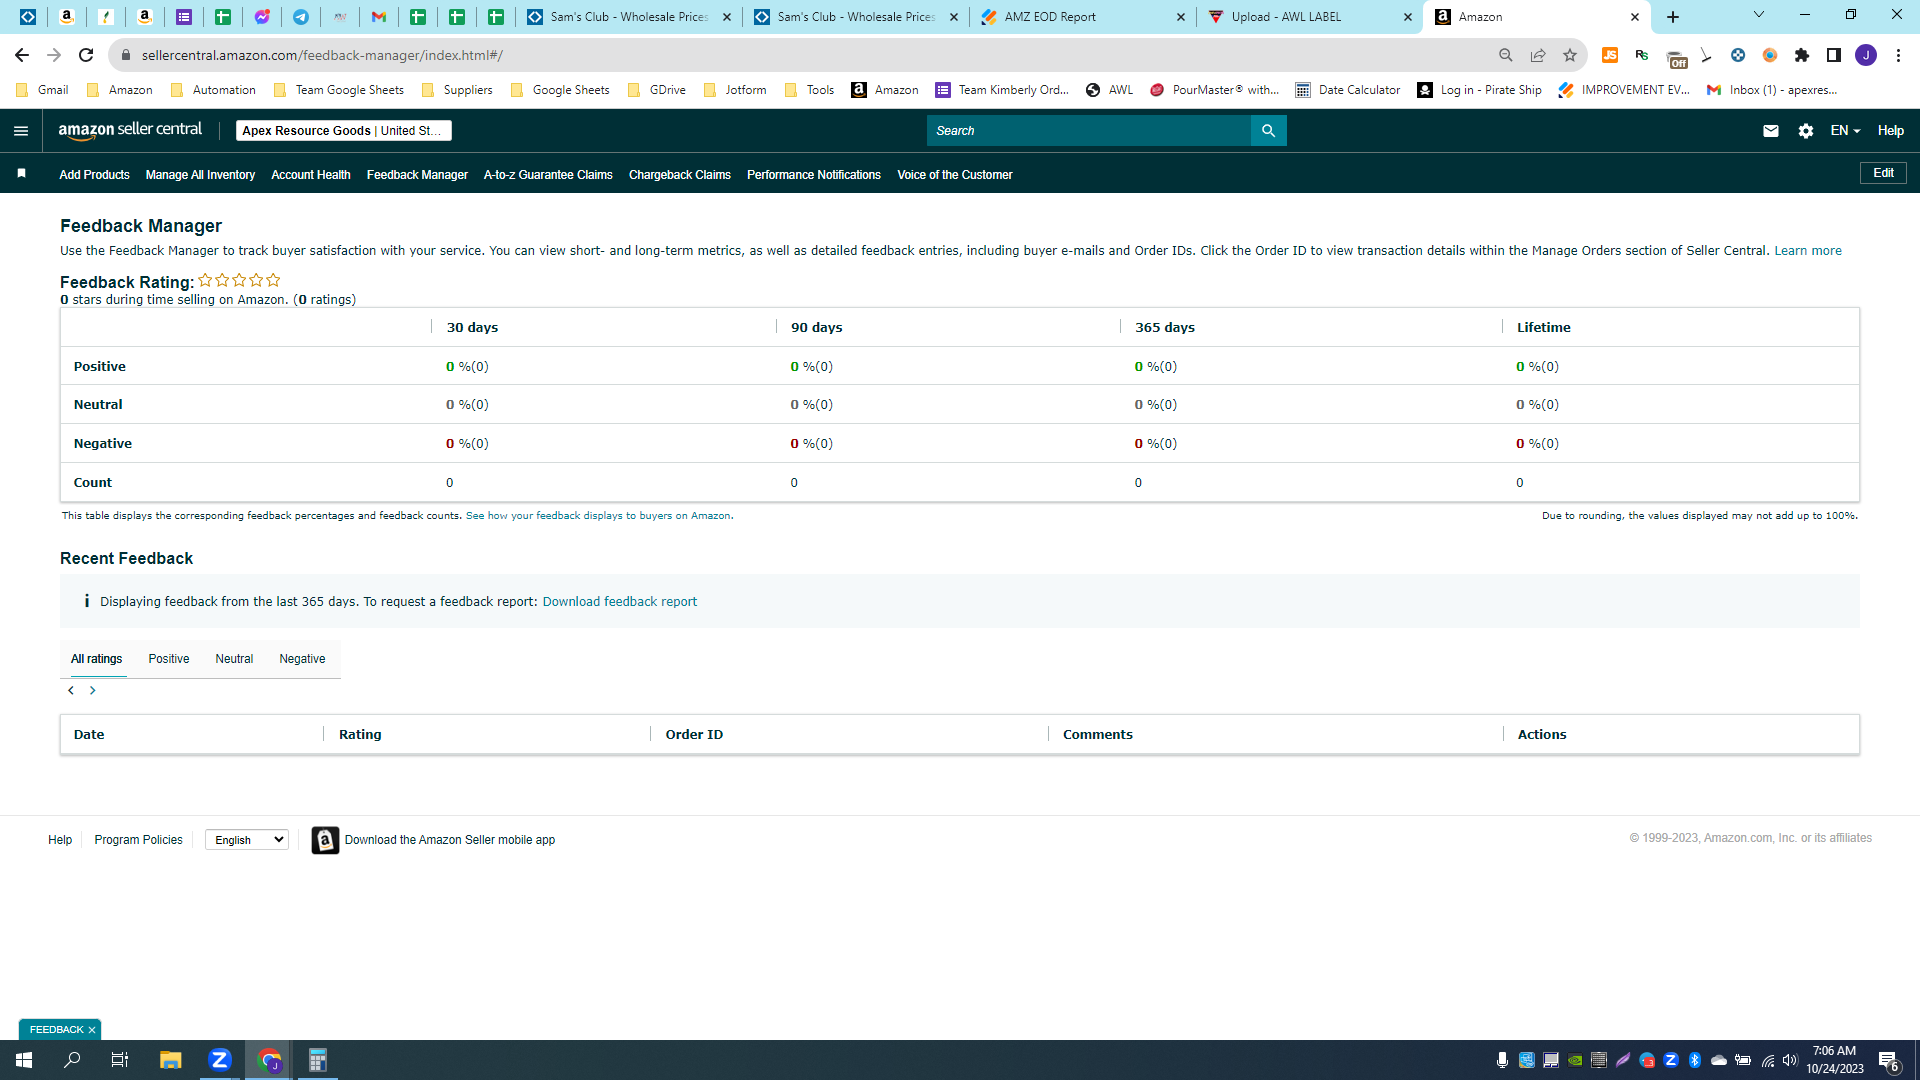Image resolution: width=1920 pixels, height=1080 pixels.
Task: Go to next feedback page arrow
Action: (x=93, y=690)
